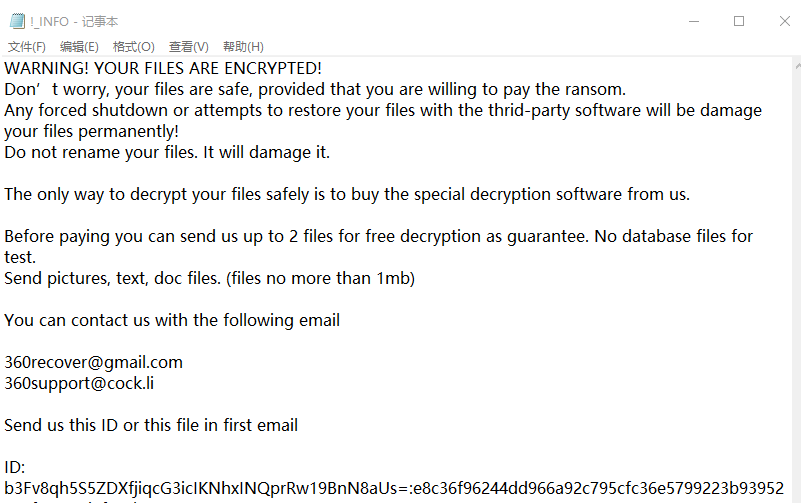
Task: Click the Notepad icon in the title bar
Action: (x=15, y=21)
